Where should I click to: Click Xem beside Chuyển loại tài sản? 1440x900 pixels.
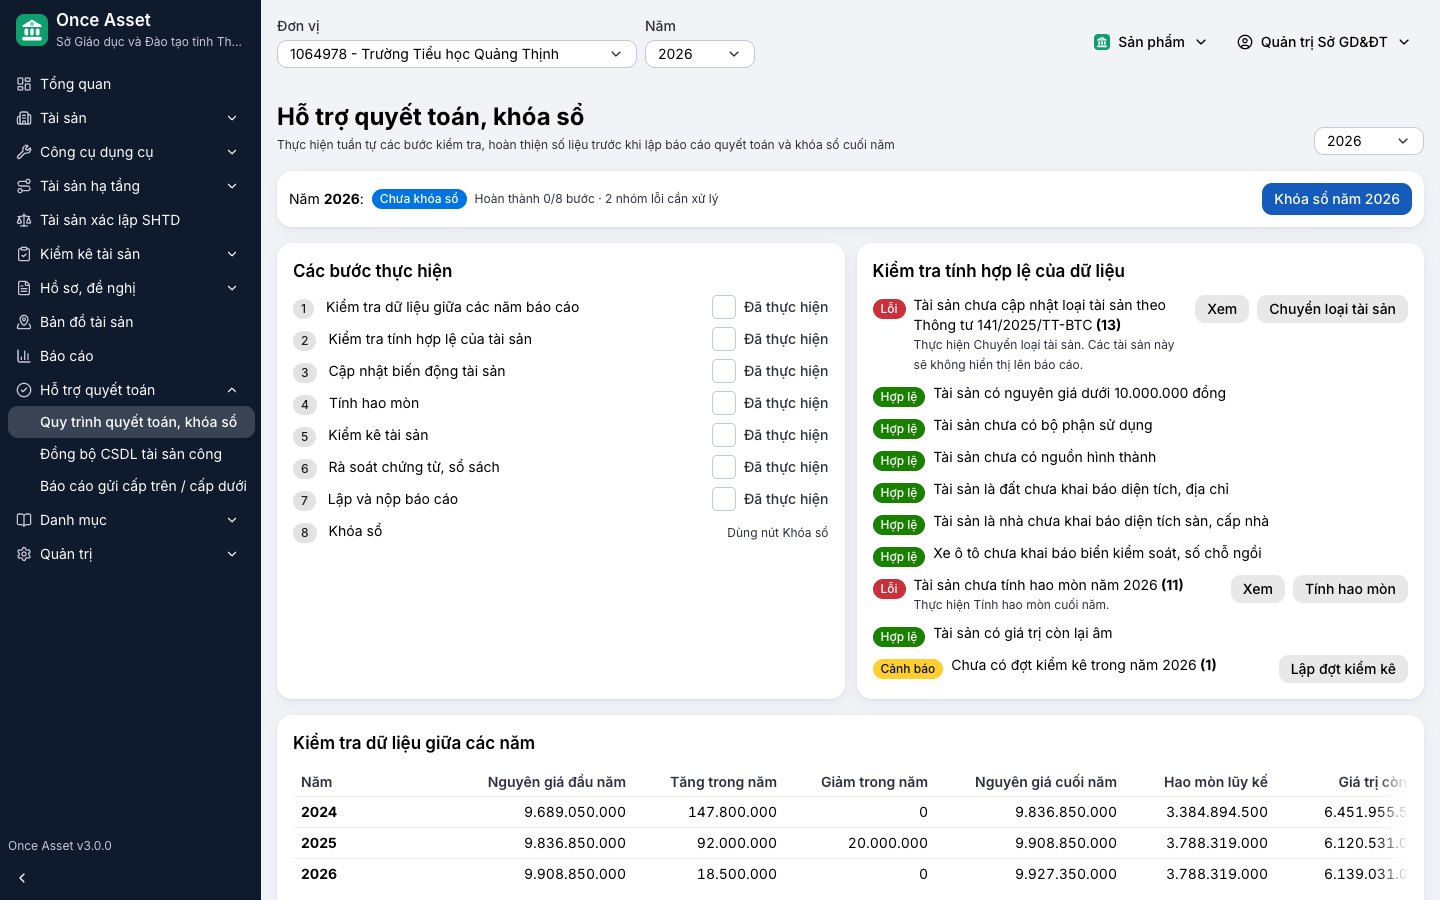(1222, 309)
